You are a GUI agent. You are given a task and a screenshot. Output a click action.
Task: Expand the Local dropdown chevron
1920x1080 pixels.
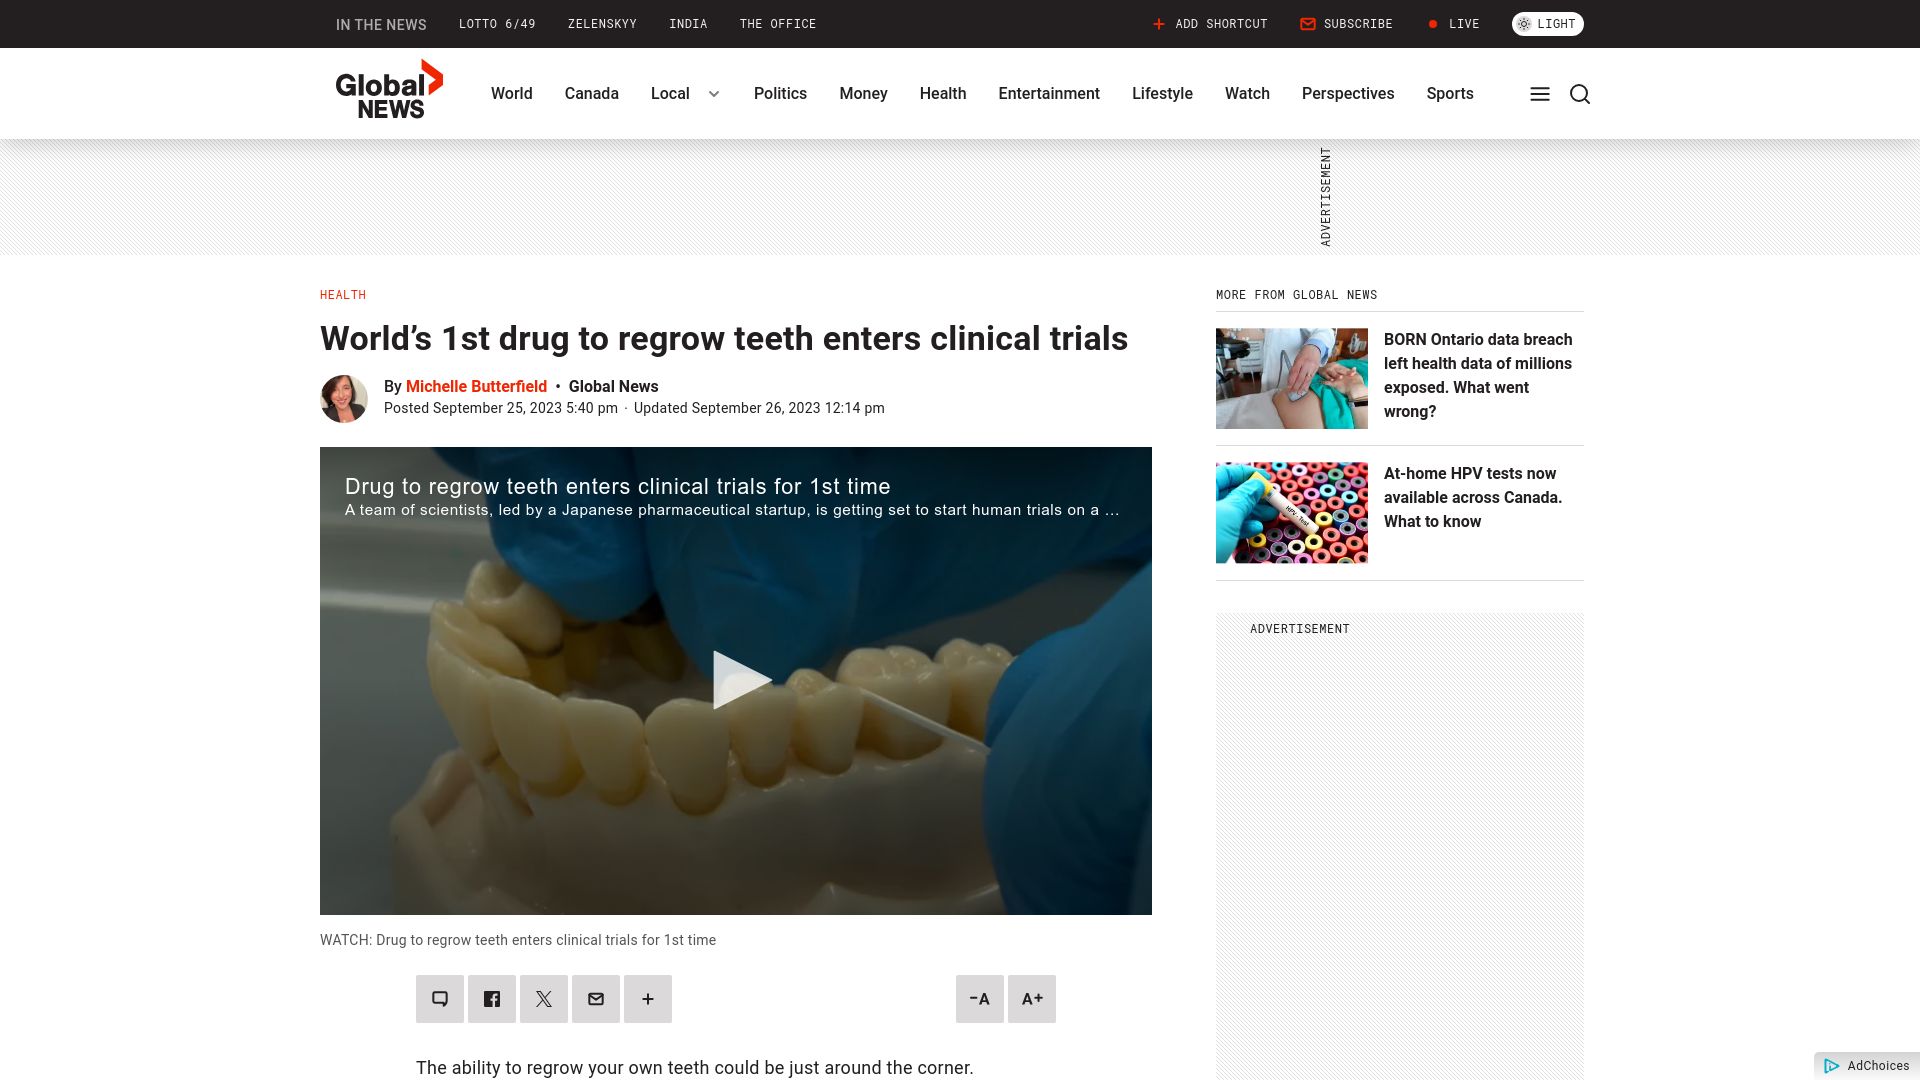point(714,94)
